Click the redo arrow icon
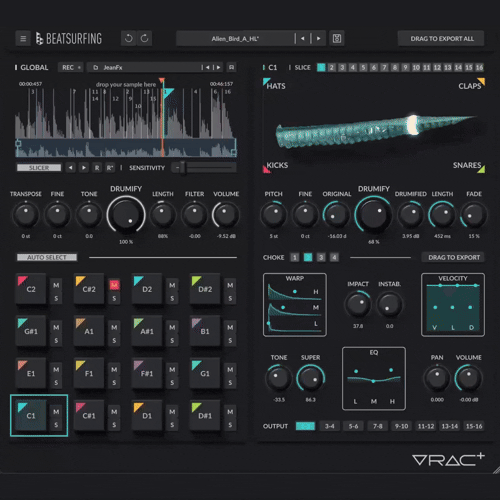Image resolution: width=500 pixels, height=500 pixels. (x=144, y=39)
